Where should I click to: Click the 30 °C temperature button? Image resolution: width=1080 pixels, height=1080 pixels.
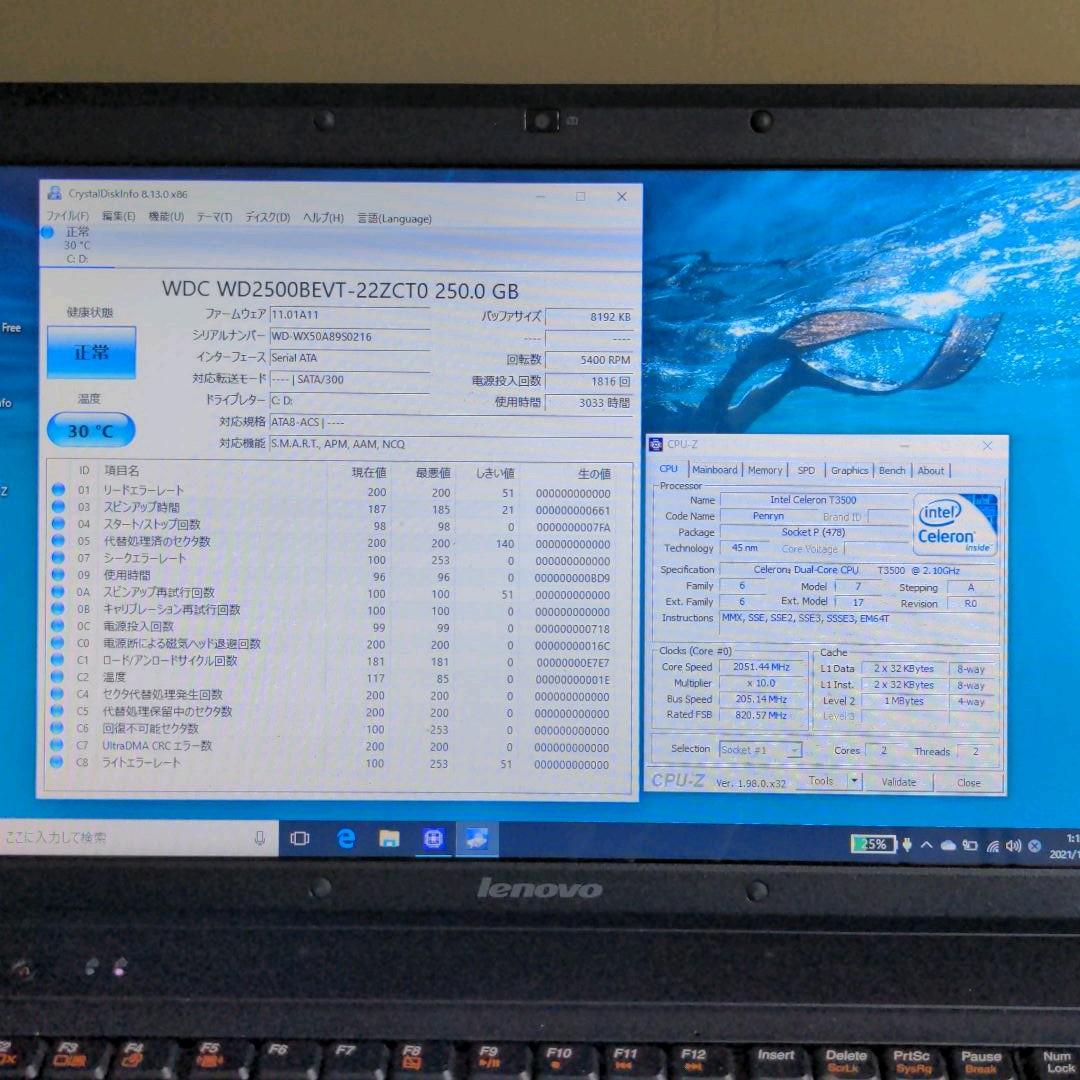click(x=90, y=430)
